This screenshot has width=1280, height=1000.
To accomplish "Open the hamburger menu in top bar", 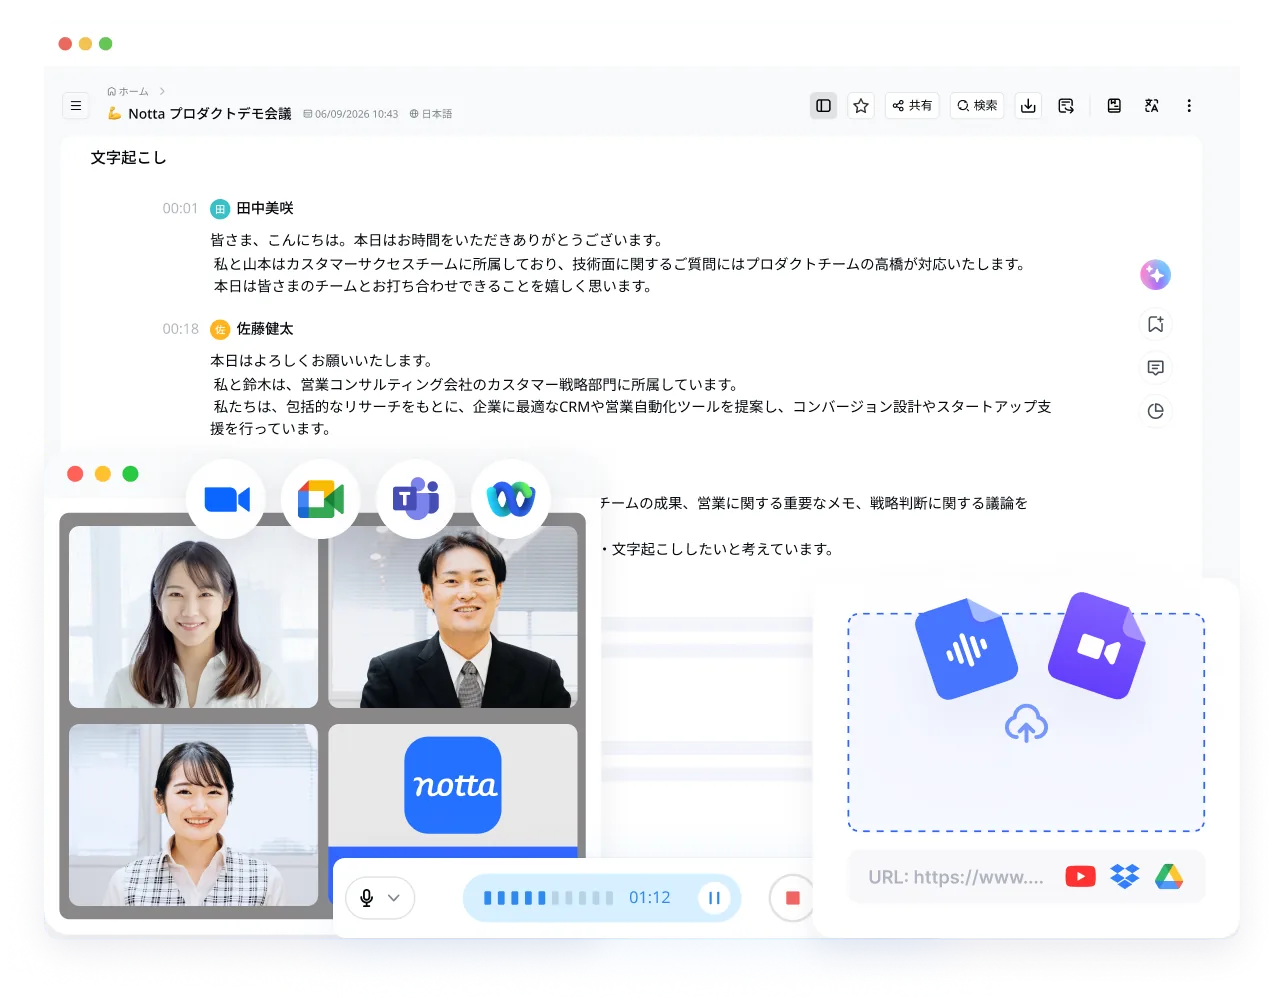I will click(x=76, y=105).
